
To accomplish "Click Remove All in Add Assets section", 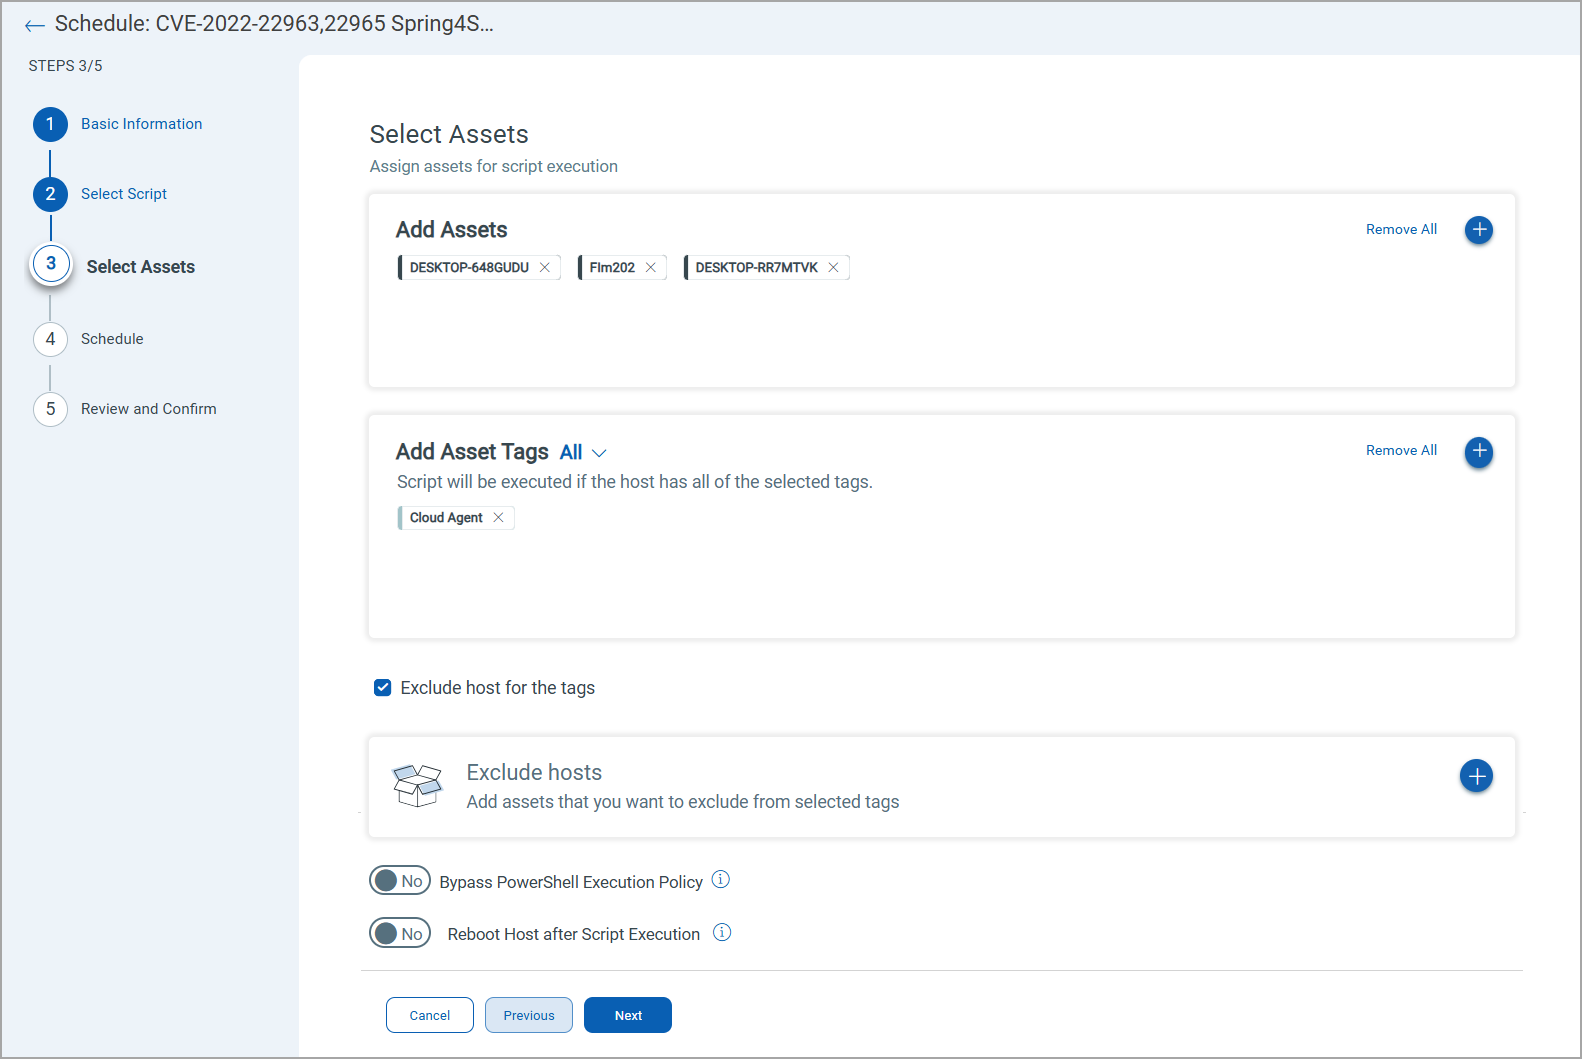I will point(1401,230).
